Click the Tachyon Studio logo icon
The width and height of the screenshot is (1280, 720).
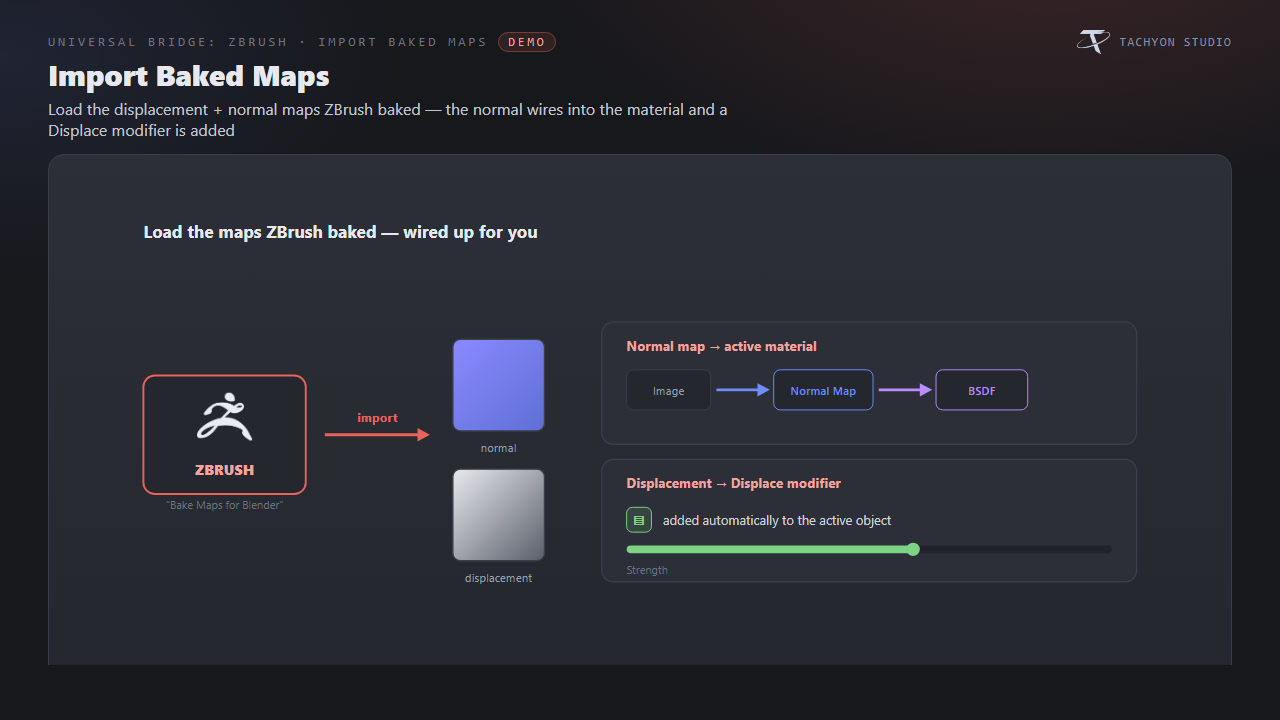tap(1094, 41)
